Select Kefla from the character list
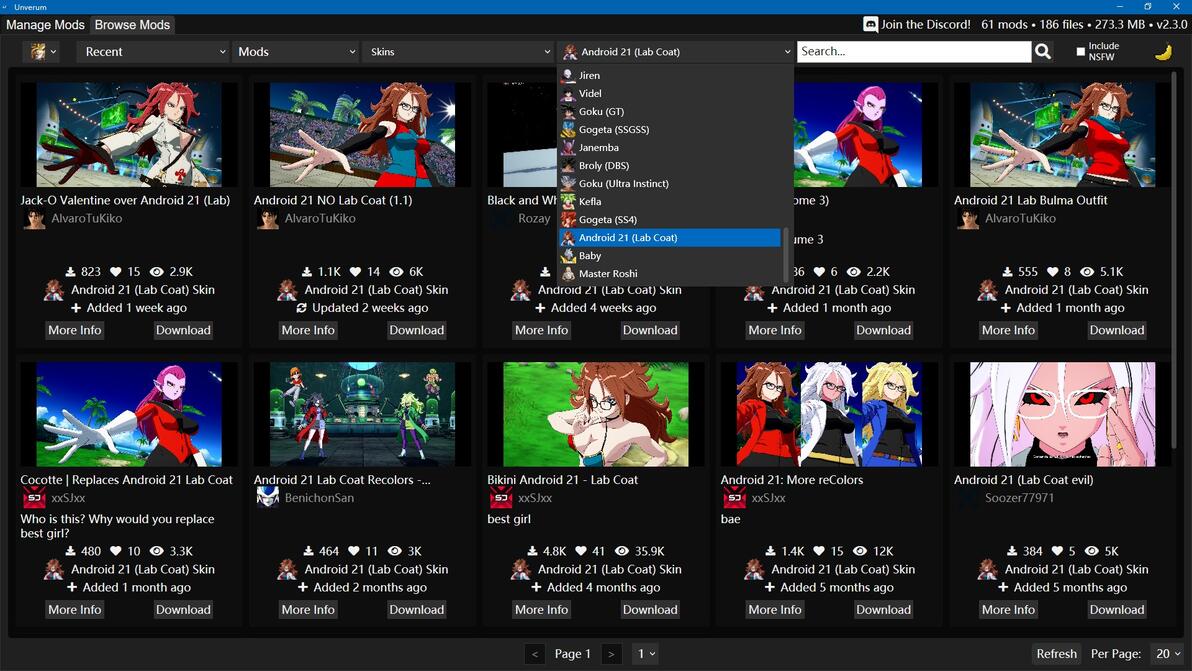Viewport: 1192px width, 671px height. point(670,201)
